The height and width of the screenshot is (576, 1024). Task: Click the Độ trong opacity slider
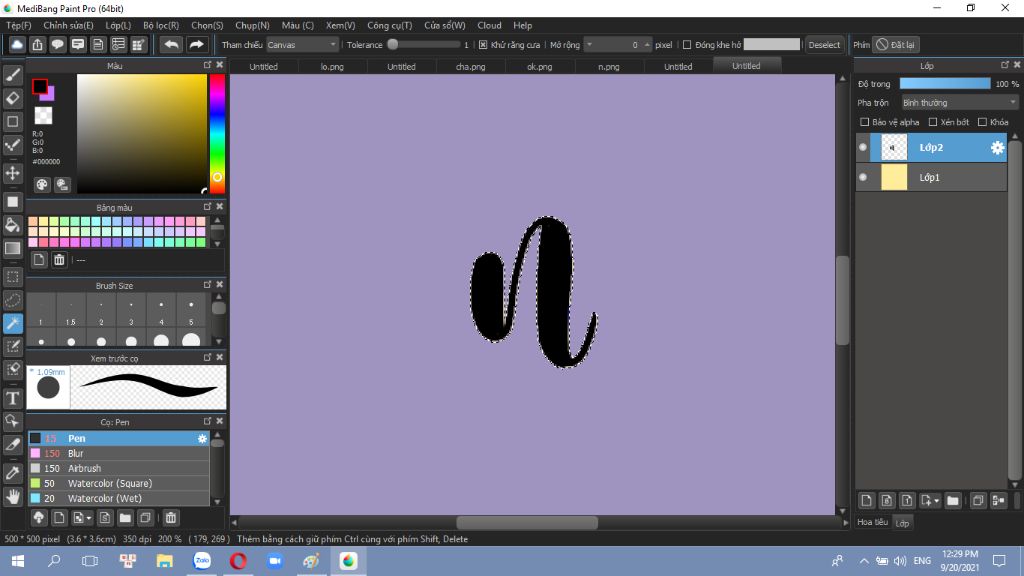(x=945, y=84)
